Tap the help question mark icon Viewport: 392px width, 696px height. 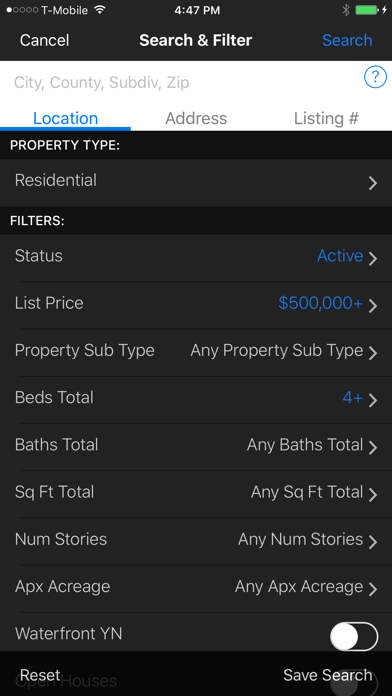pyautogui.click(x=375, y=78)
